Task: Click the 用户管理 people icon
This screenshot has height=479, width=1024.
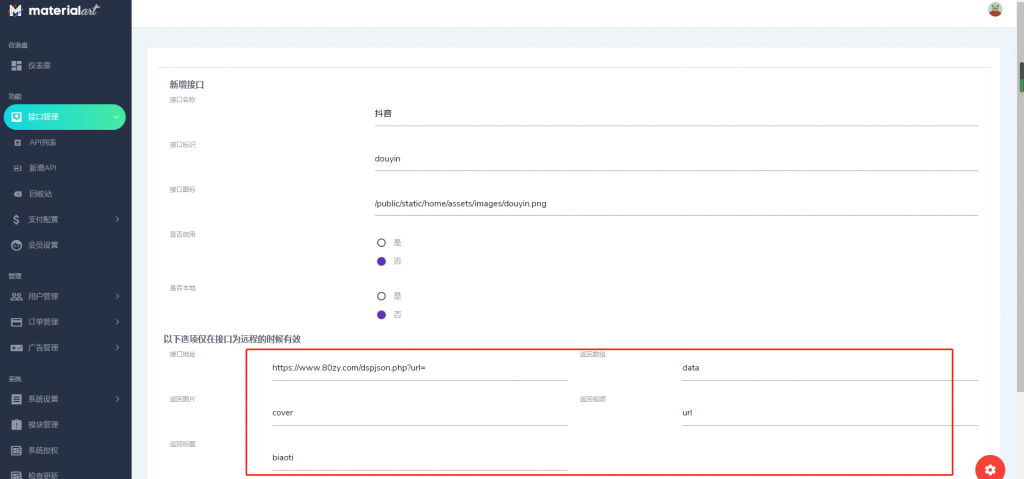Action: 17,297
